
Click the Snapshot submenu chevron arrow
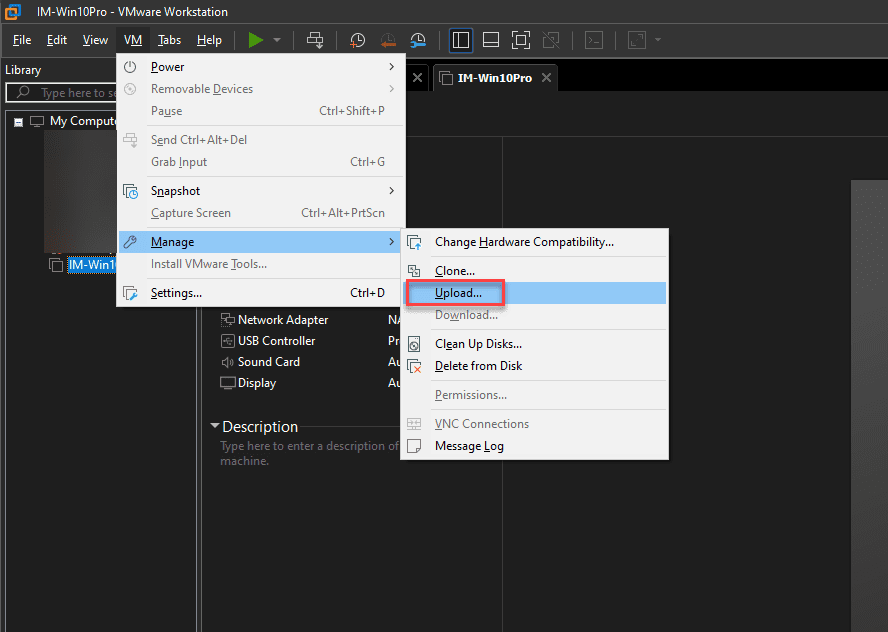[391, 191]
